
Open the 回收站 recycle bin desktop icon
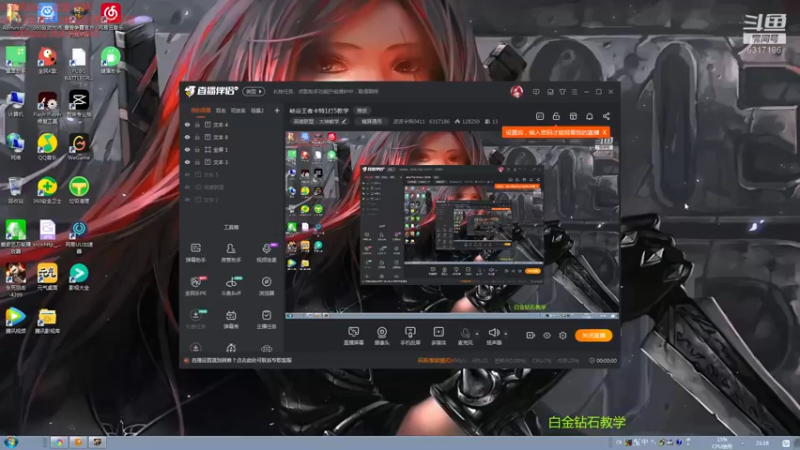click(15, 190)
